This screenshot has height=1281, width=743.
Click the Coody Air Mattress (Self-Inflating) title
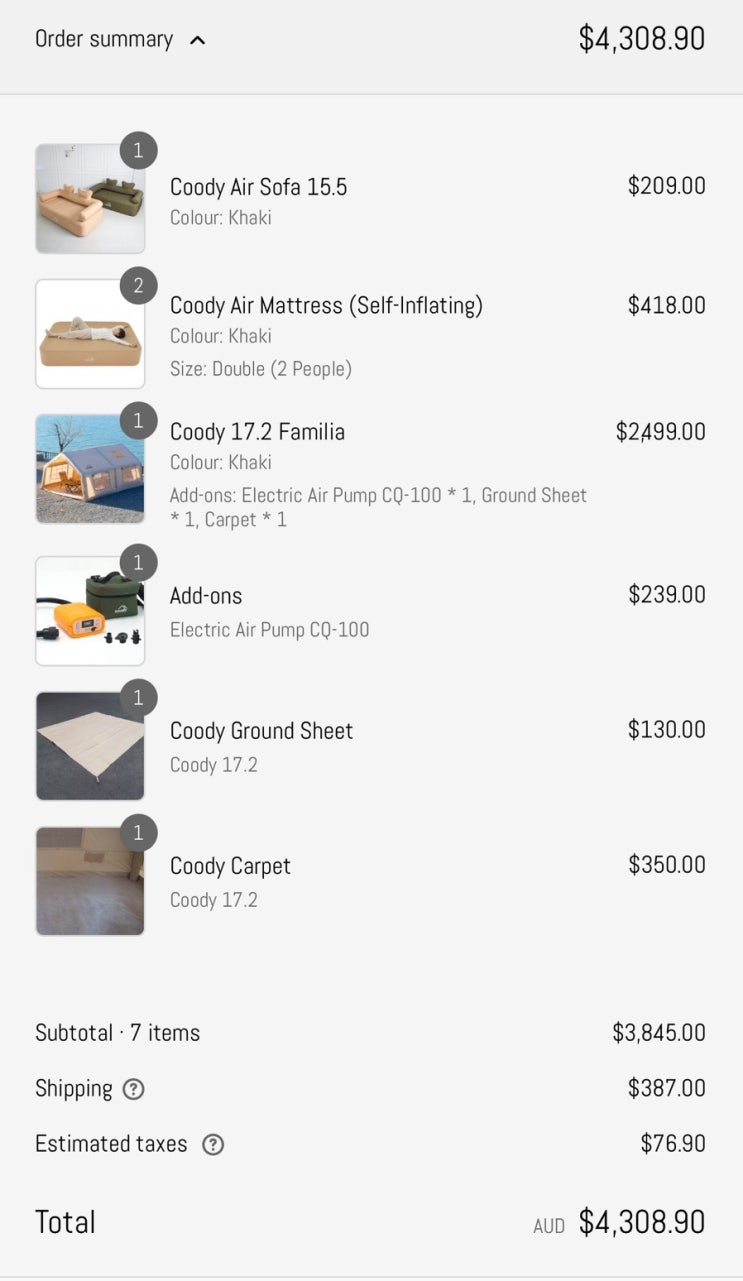click(326, 305)
